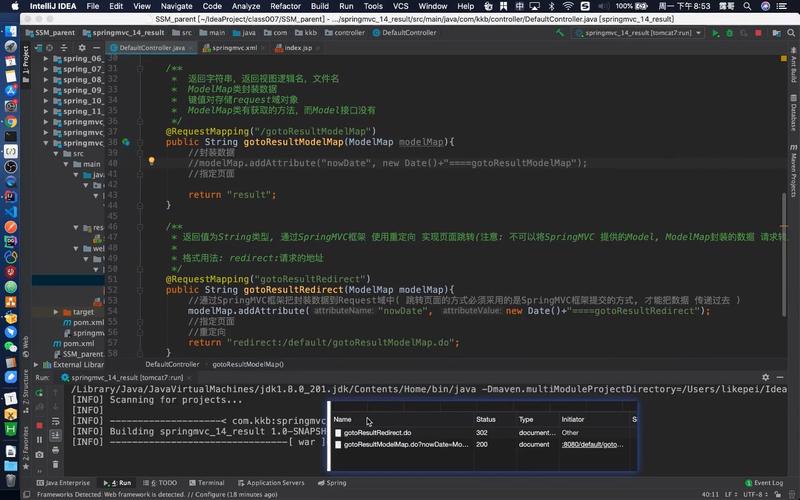This screenshot has width=800, height=500.
Task: Open Project Structure icon in top toolbar
Action: pos(776,33)
